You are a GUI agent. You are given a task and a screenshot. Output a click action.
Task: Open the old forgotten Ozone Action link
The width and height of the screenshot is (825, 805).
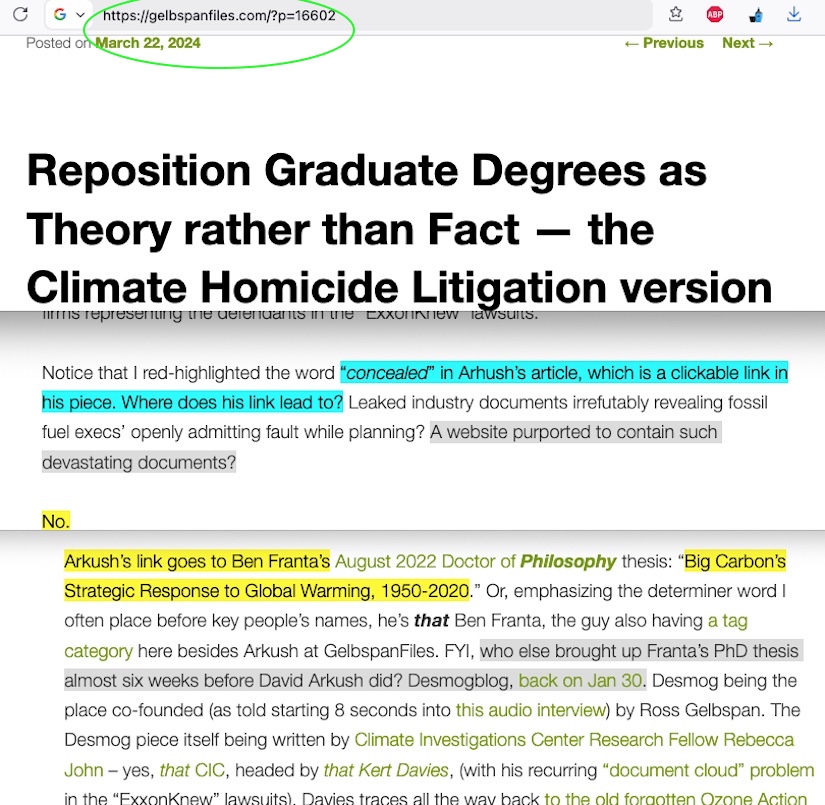coord(675,799)
